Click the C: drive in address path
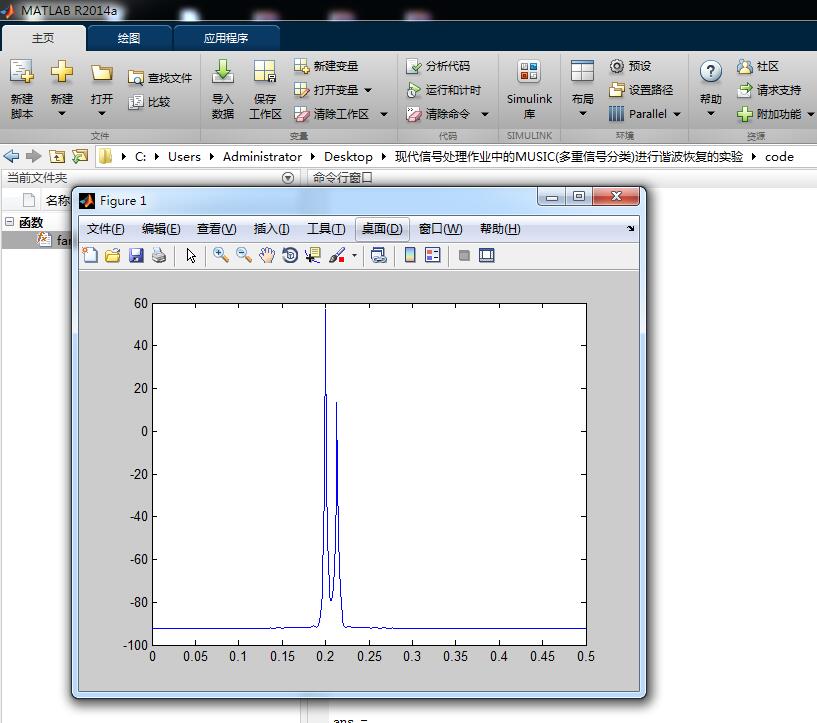Screen dimensions: 817x723 pos(140,156)
